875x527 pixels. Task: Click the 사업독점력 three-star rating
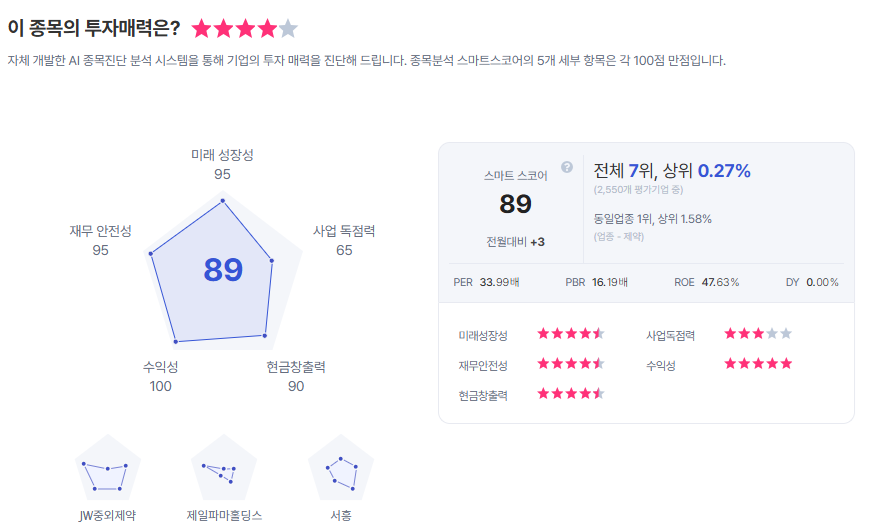pyautogui.click(x=757, y=334)
